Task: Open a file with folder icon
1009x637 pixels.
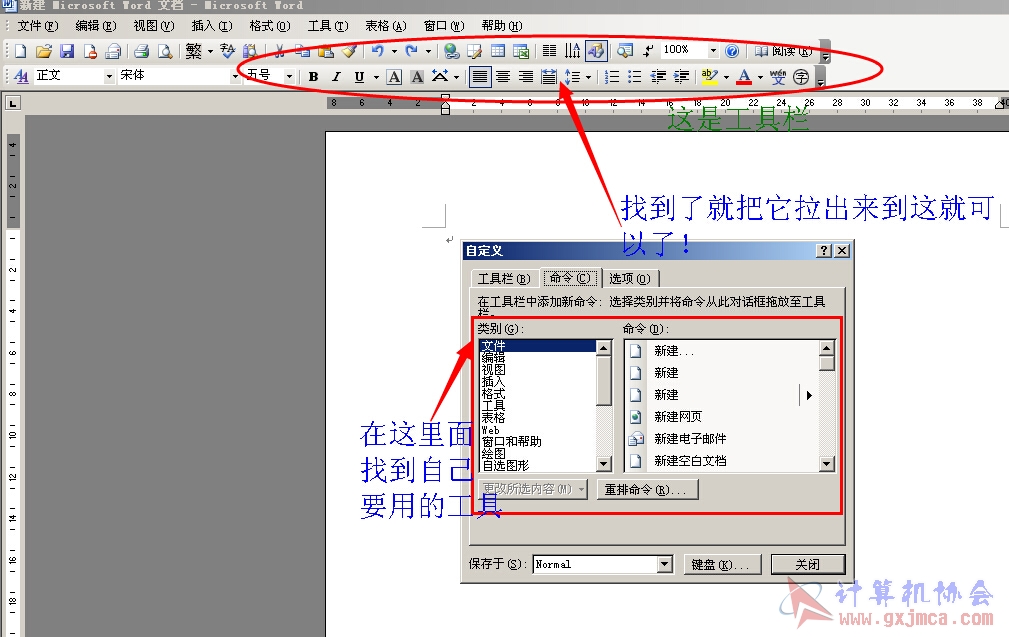Action: tap(44, 51)
